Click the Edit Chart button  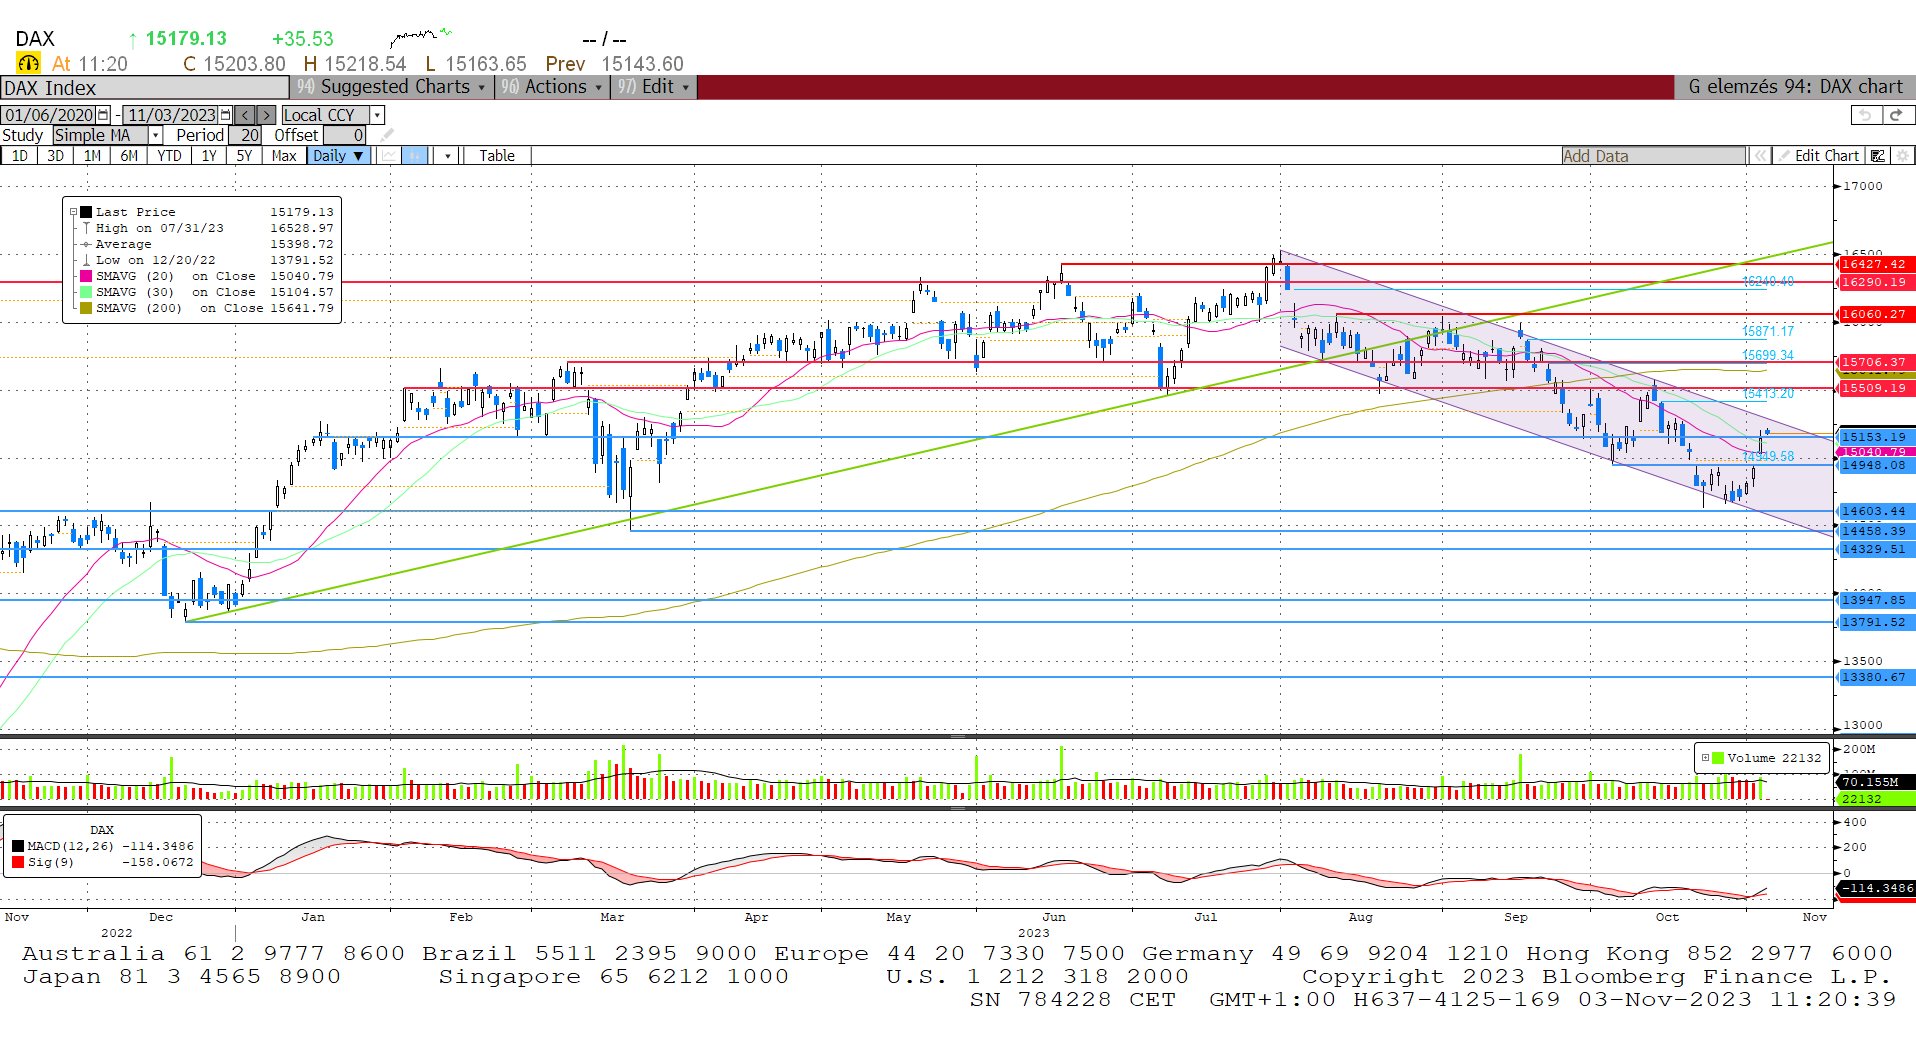tap(1818, 155)
